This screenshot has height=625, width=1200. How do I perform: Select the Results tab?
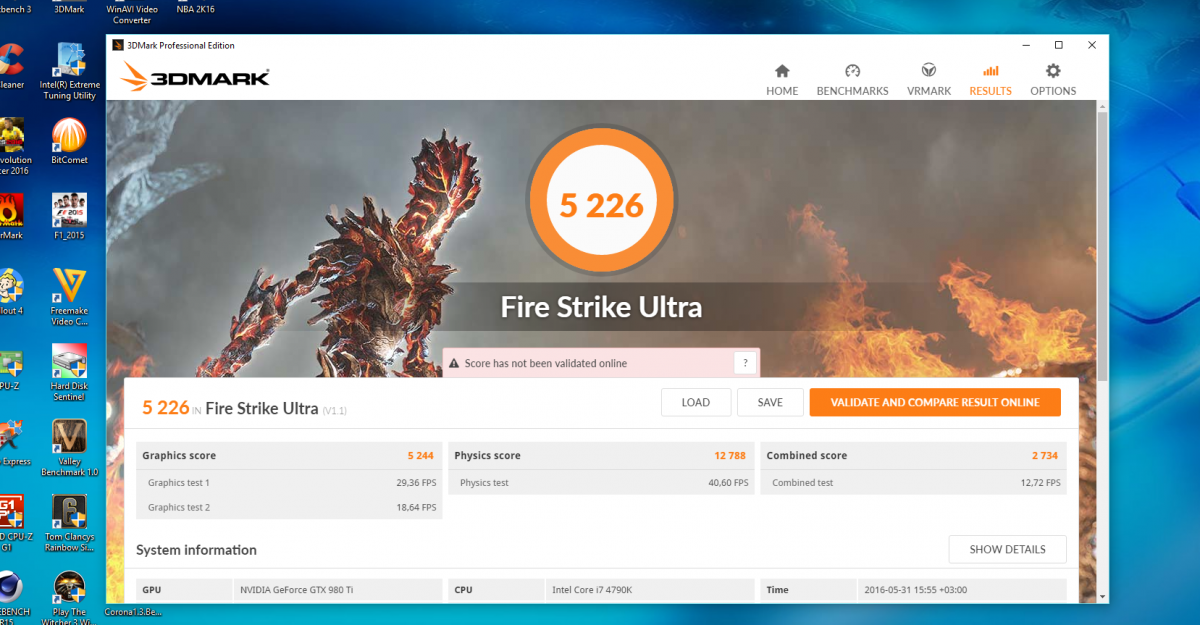pos(990,80)
